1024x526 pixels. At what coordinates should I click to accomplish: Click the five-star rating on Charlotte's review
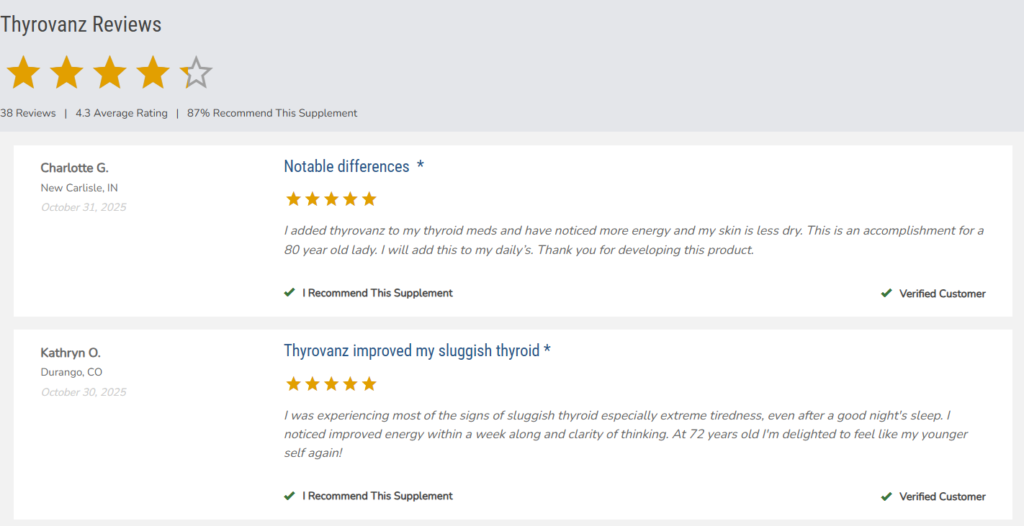331,199
